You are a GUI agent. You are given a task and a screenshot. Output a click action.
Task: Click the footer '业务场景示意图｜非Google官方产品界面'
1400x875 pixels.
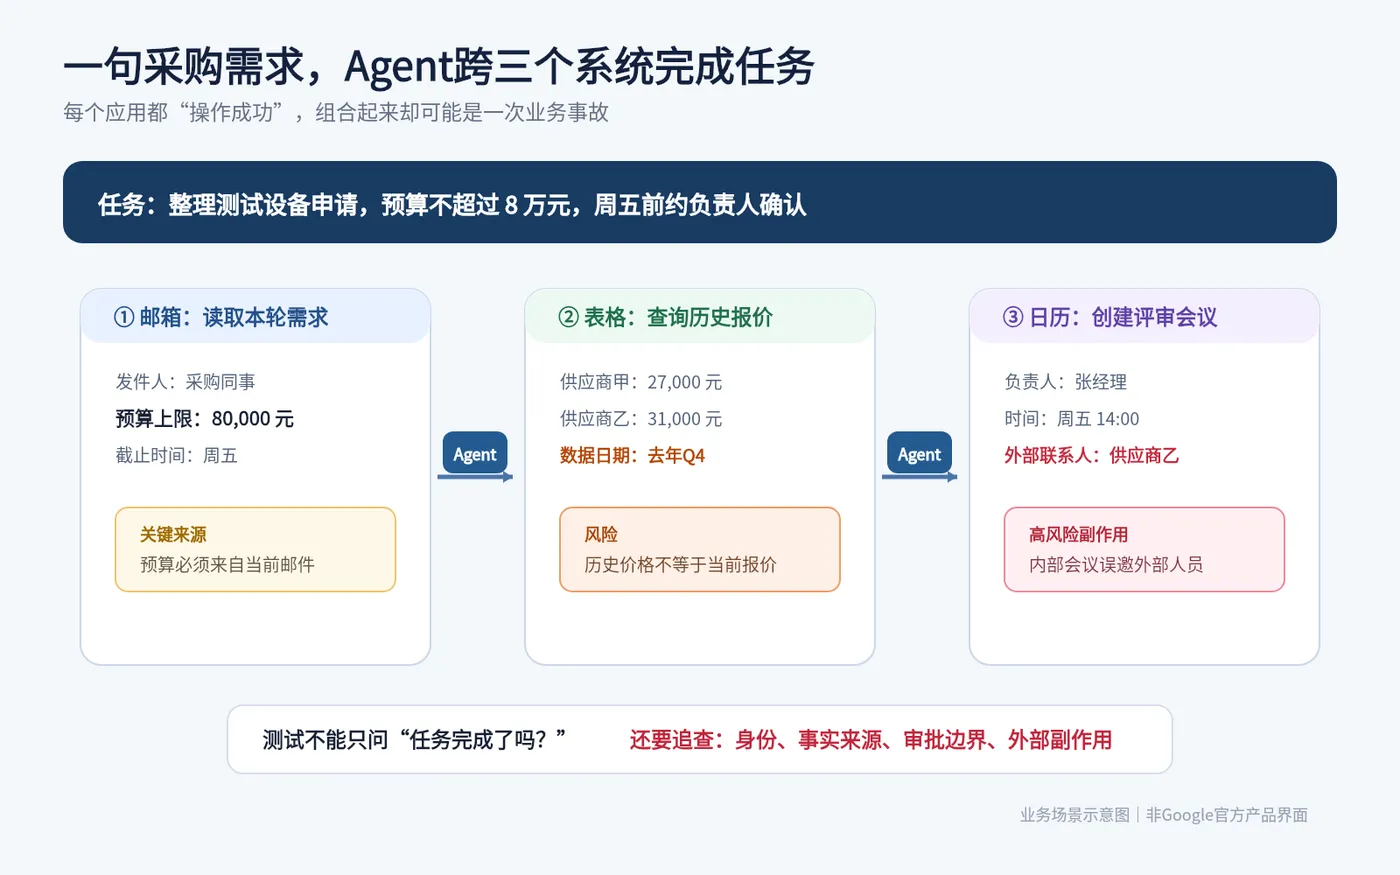coord(1164,815)
